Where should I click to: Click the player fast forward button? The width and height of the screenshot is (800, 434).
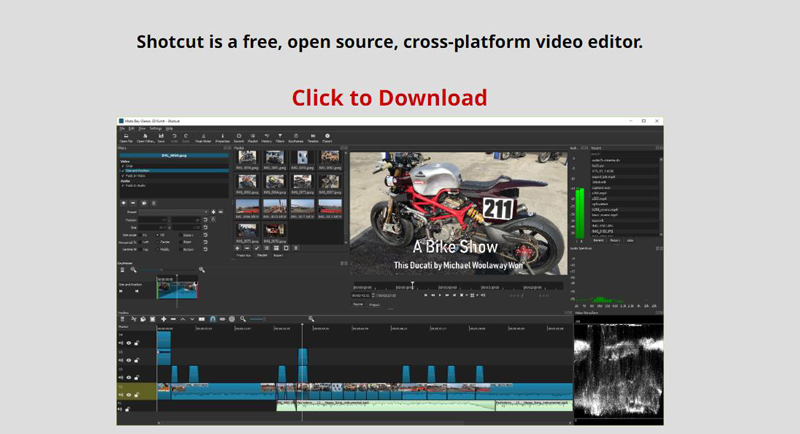coord(447,295)
